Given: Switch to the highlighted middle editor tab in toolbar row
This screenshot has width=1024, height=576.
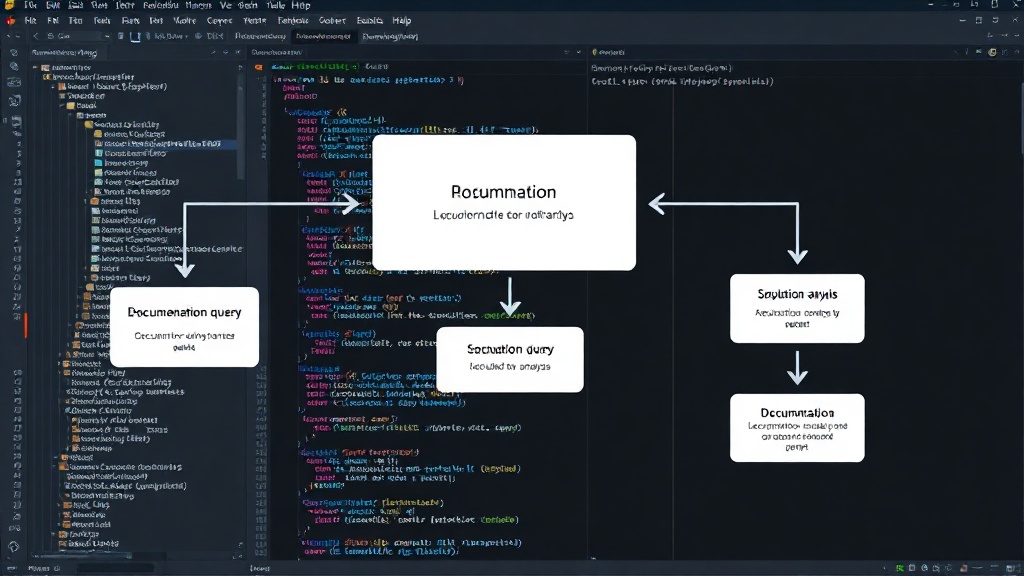Looking at the screenshot, I should coord(323,37).
